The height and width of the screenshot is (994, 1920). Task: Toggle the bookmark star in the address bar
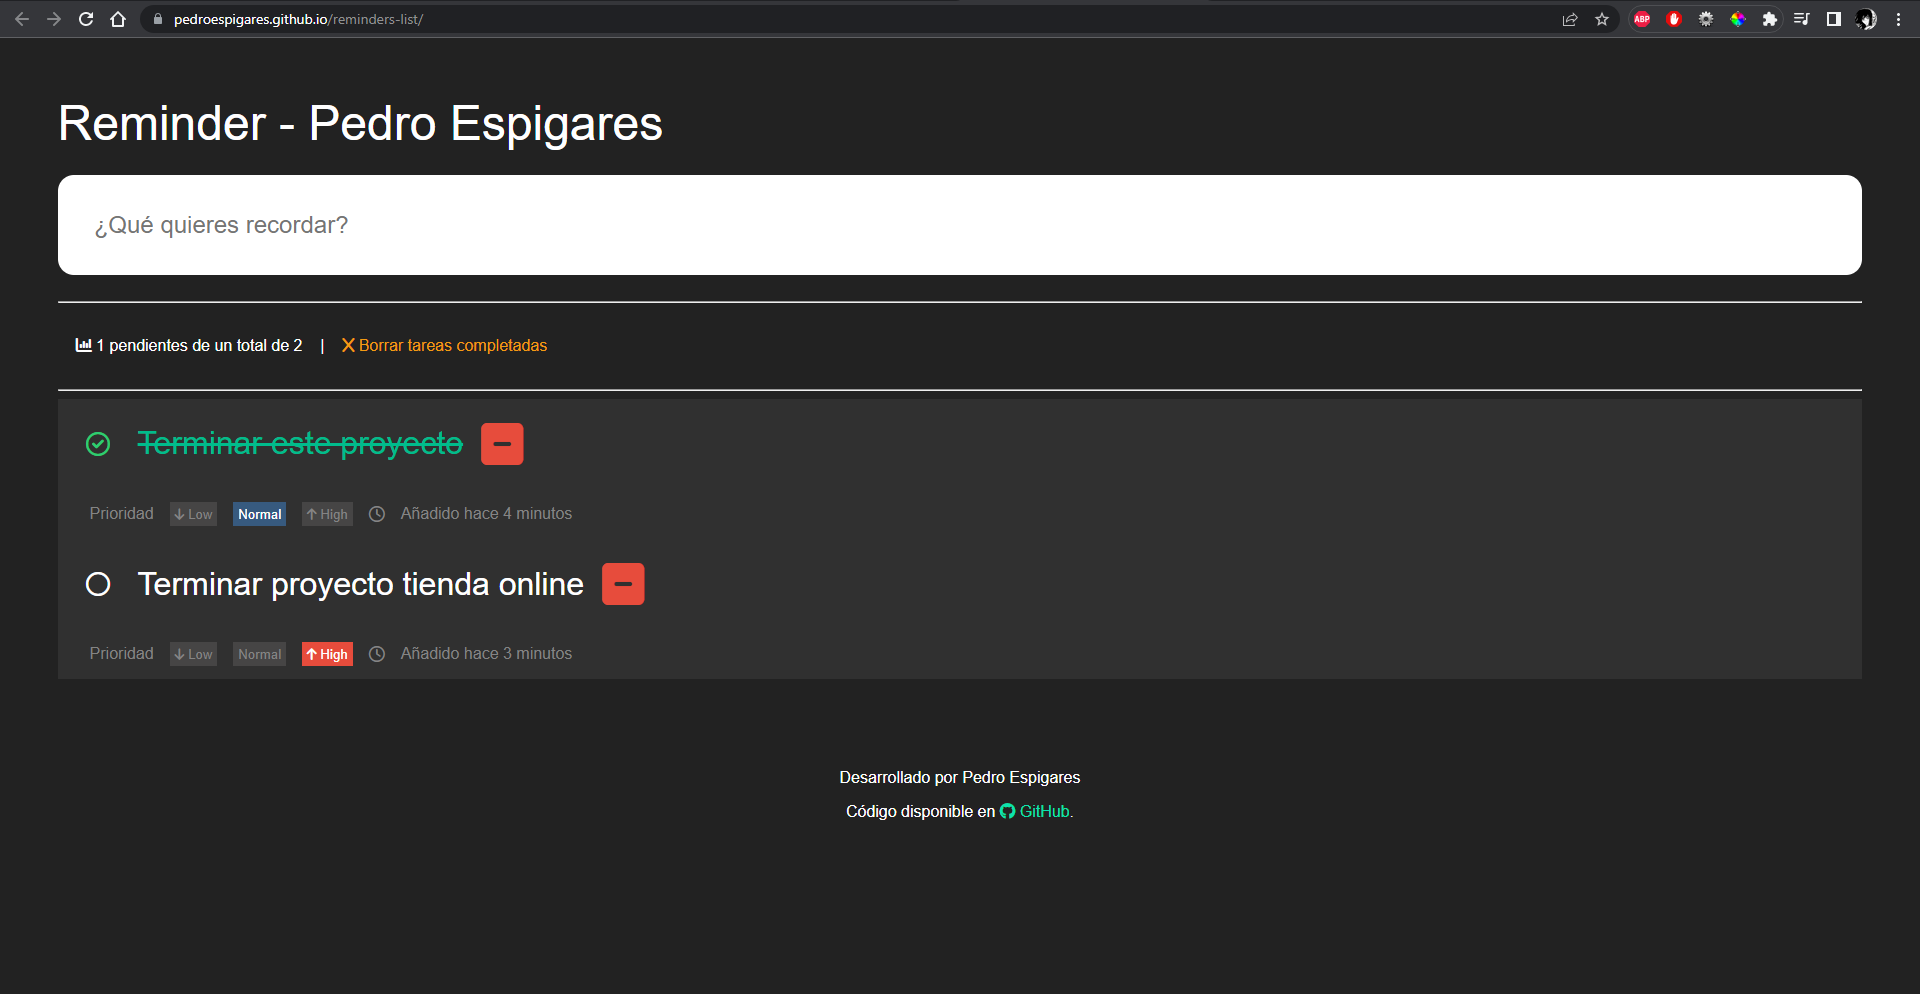pos(1602,19)
